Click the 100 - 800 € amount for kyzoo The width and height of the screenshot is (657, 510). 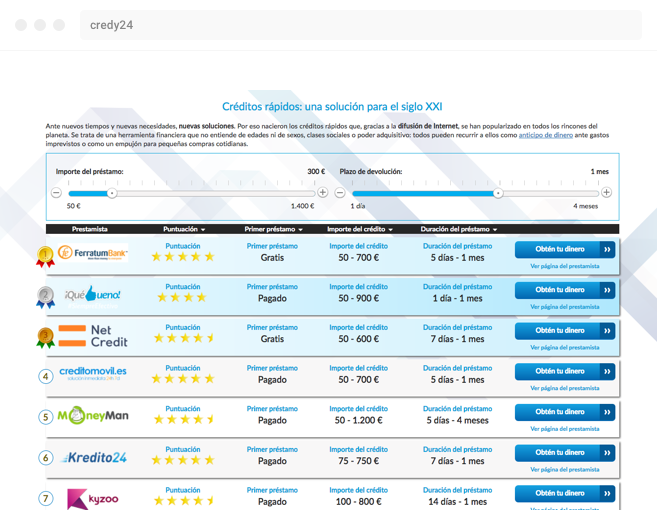(x=359, y=502)
